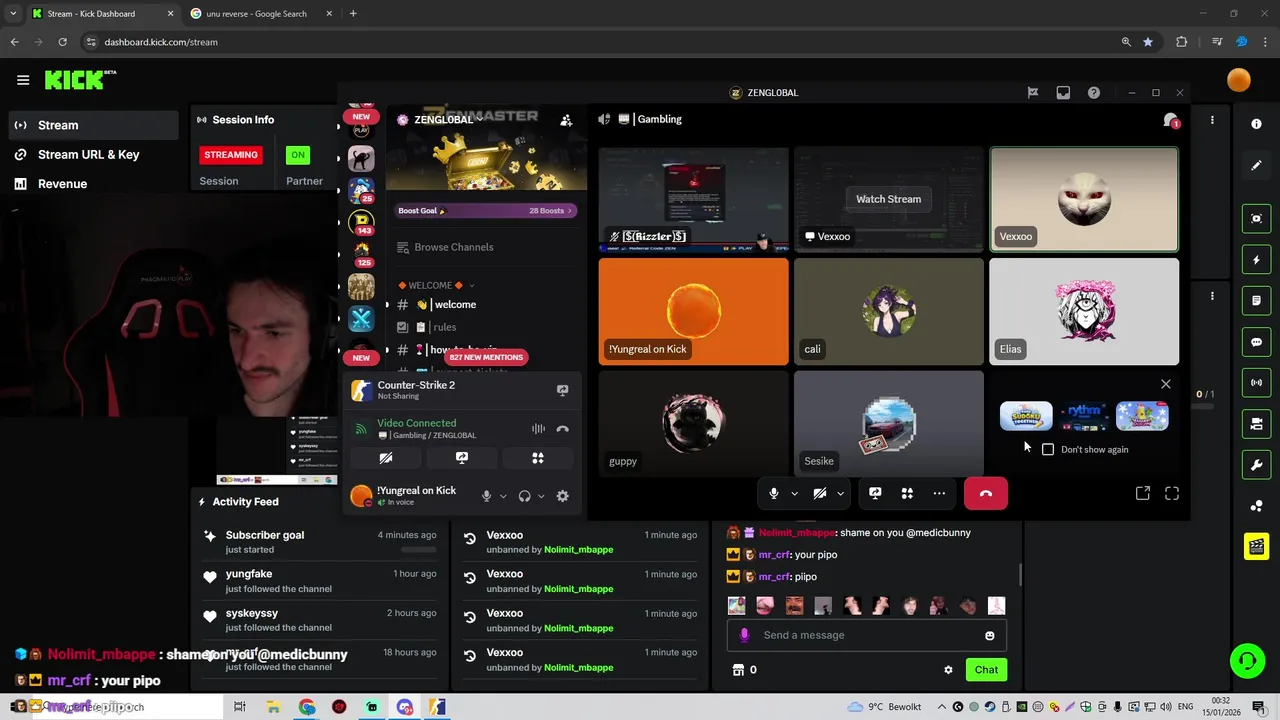This screenshot has width=1280, height=720.
Task: Pop out the call window
Action: [x=1142, y=493]
